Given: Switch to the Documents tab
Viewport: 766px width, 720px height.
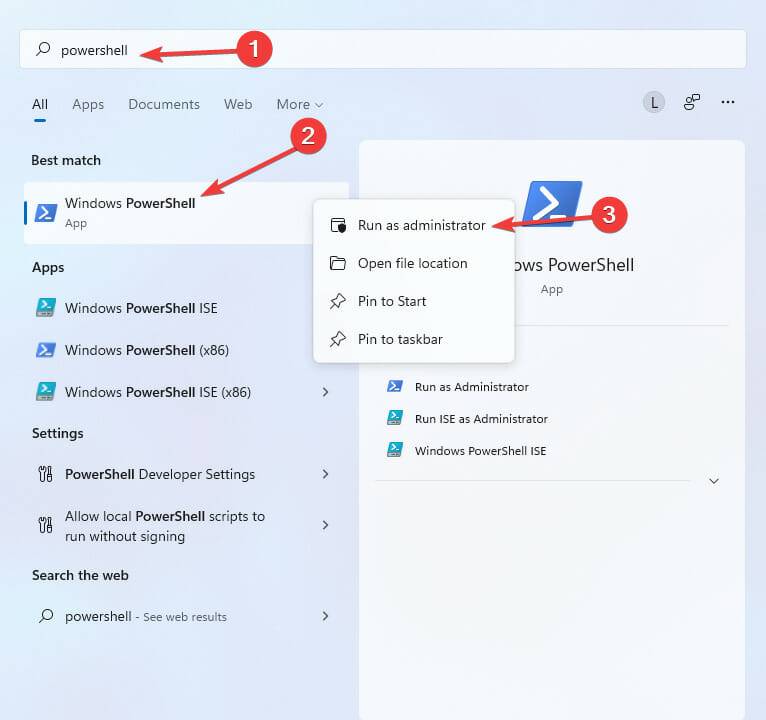Looking at the screenshot, I should [x=164, y=104].
